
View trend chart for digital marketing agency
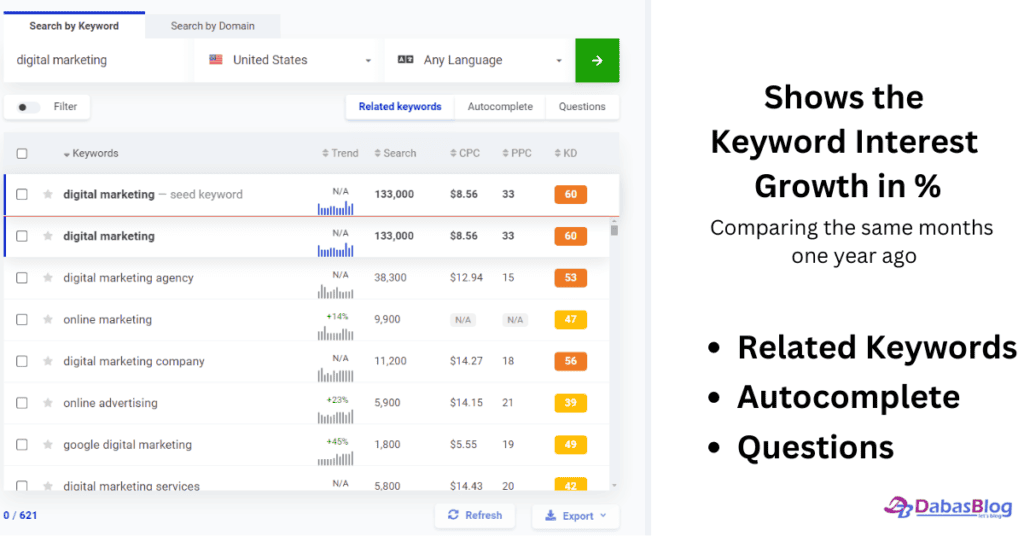pyautogui.click(x=336, y=292)
